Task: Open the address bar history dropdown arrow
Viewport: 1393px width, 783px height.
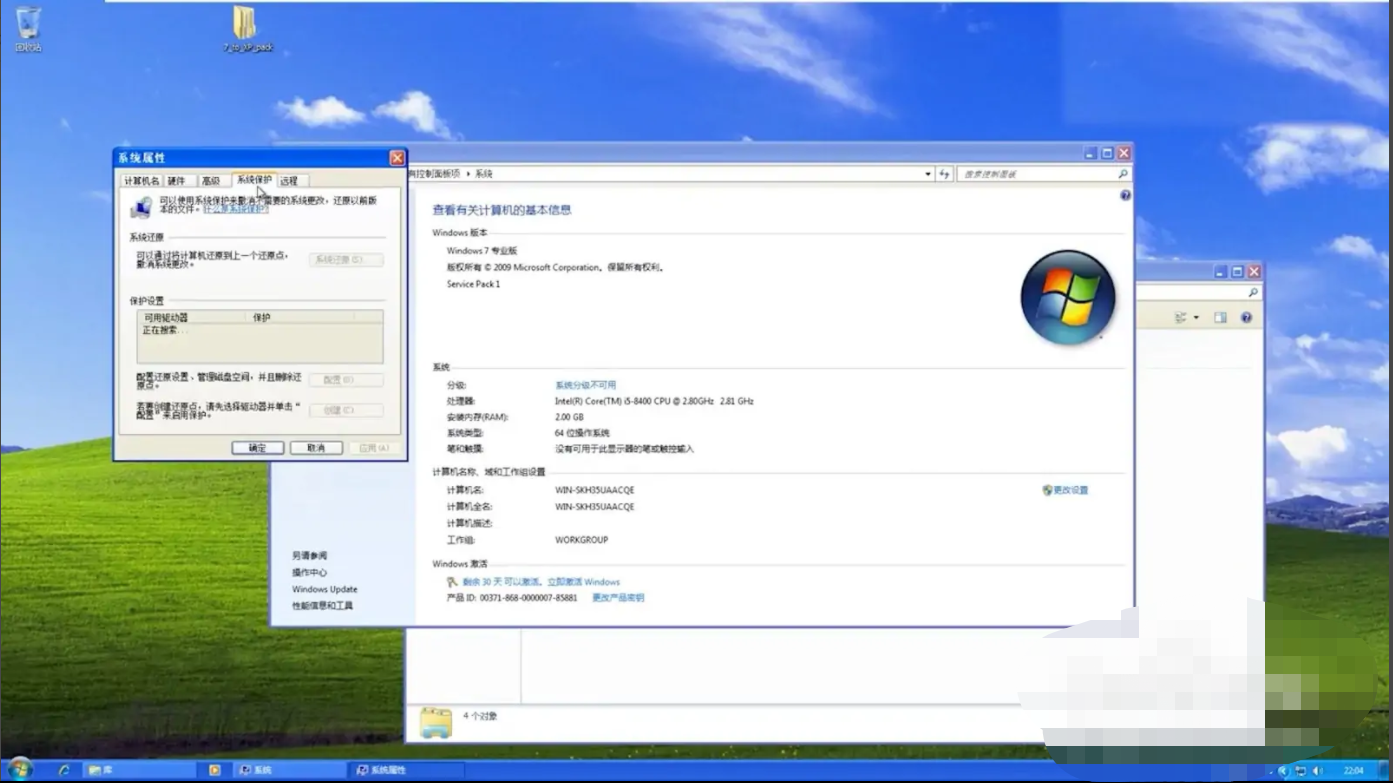Action: (928, 174)
